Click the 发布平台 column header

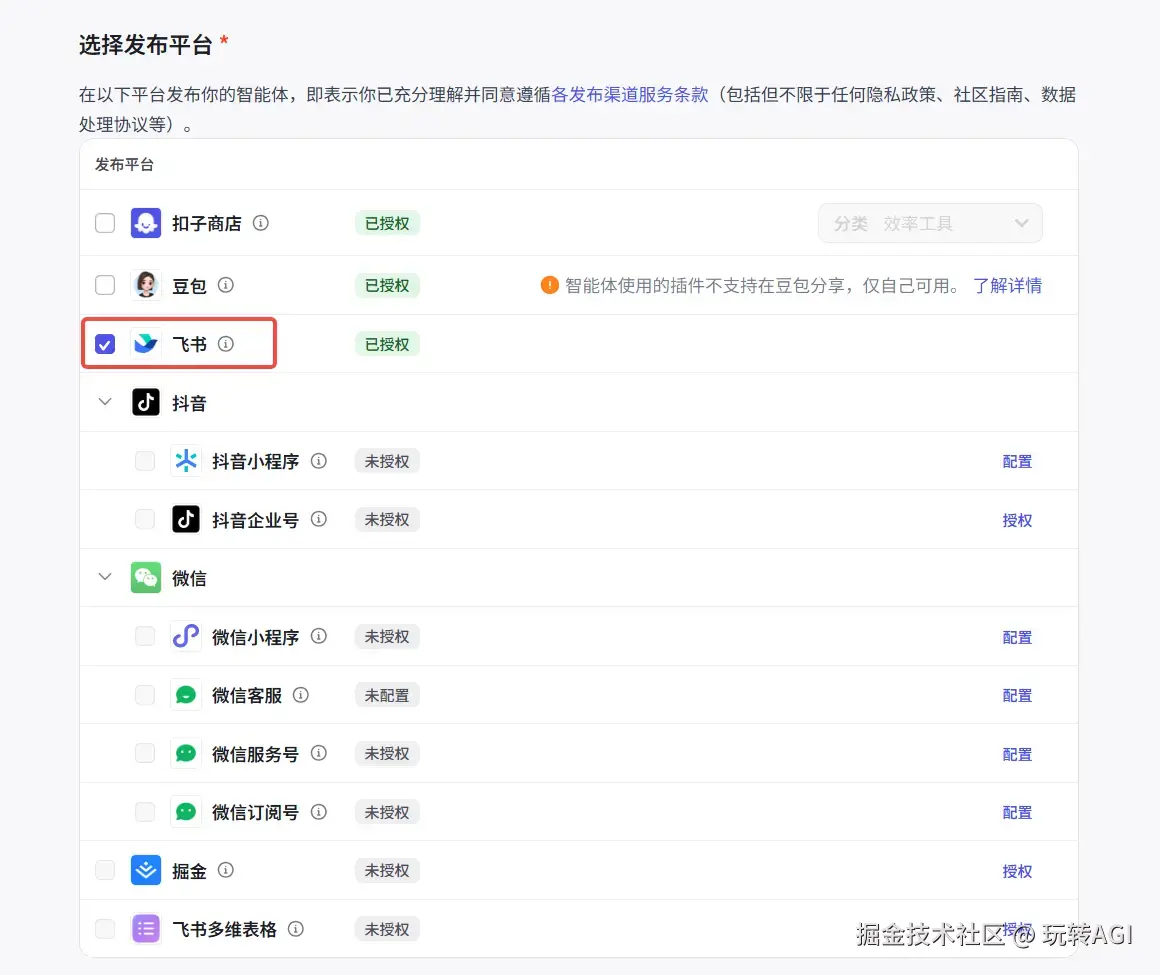click(x=124, y=164)
